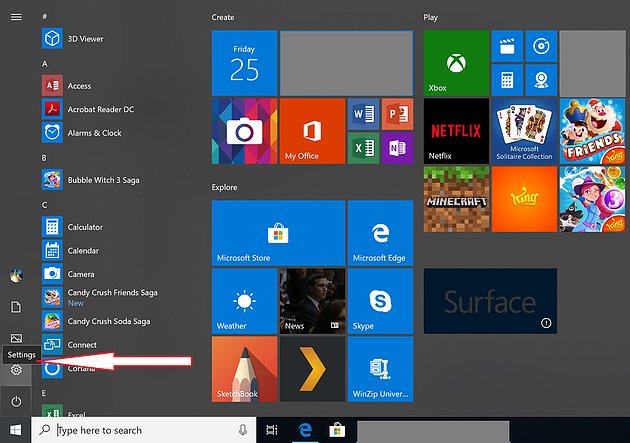
Task: Open the Excel tile
Action: (x=364, y=148)
